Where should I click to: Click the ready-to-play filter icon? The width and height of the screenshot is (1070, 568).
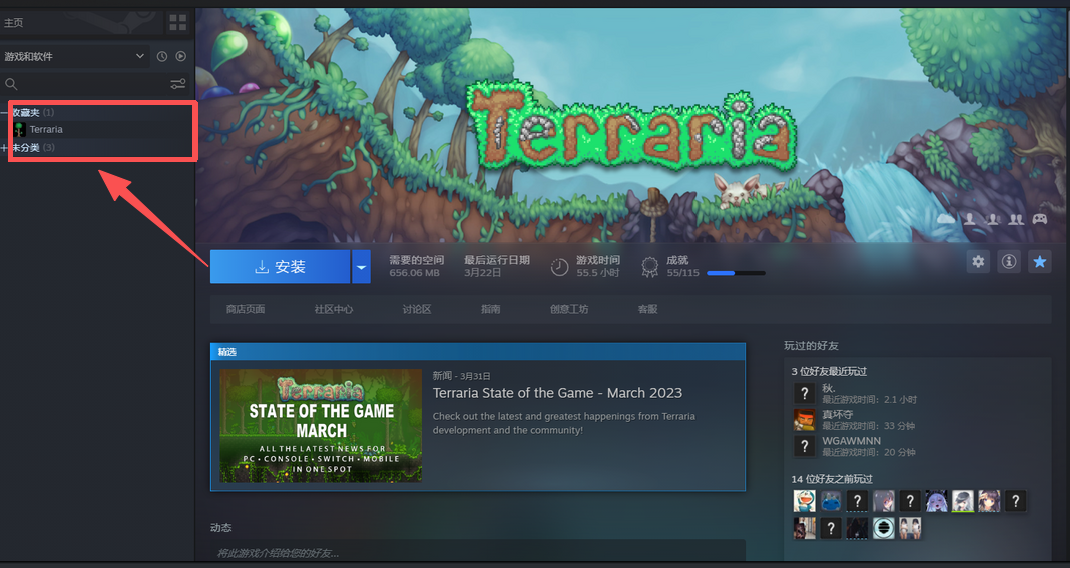(181, 57)
